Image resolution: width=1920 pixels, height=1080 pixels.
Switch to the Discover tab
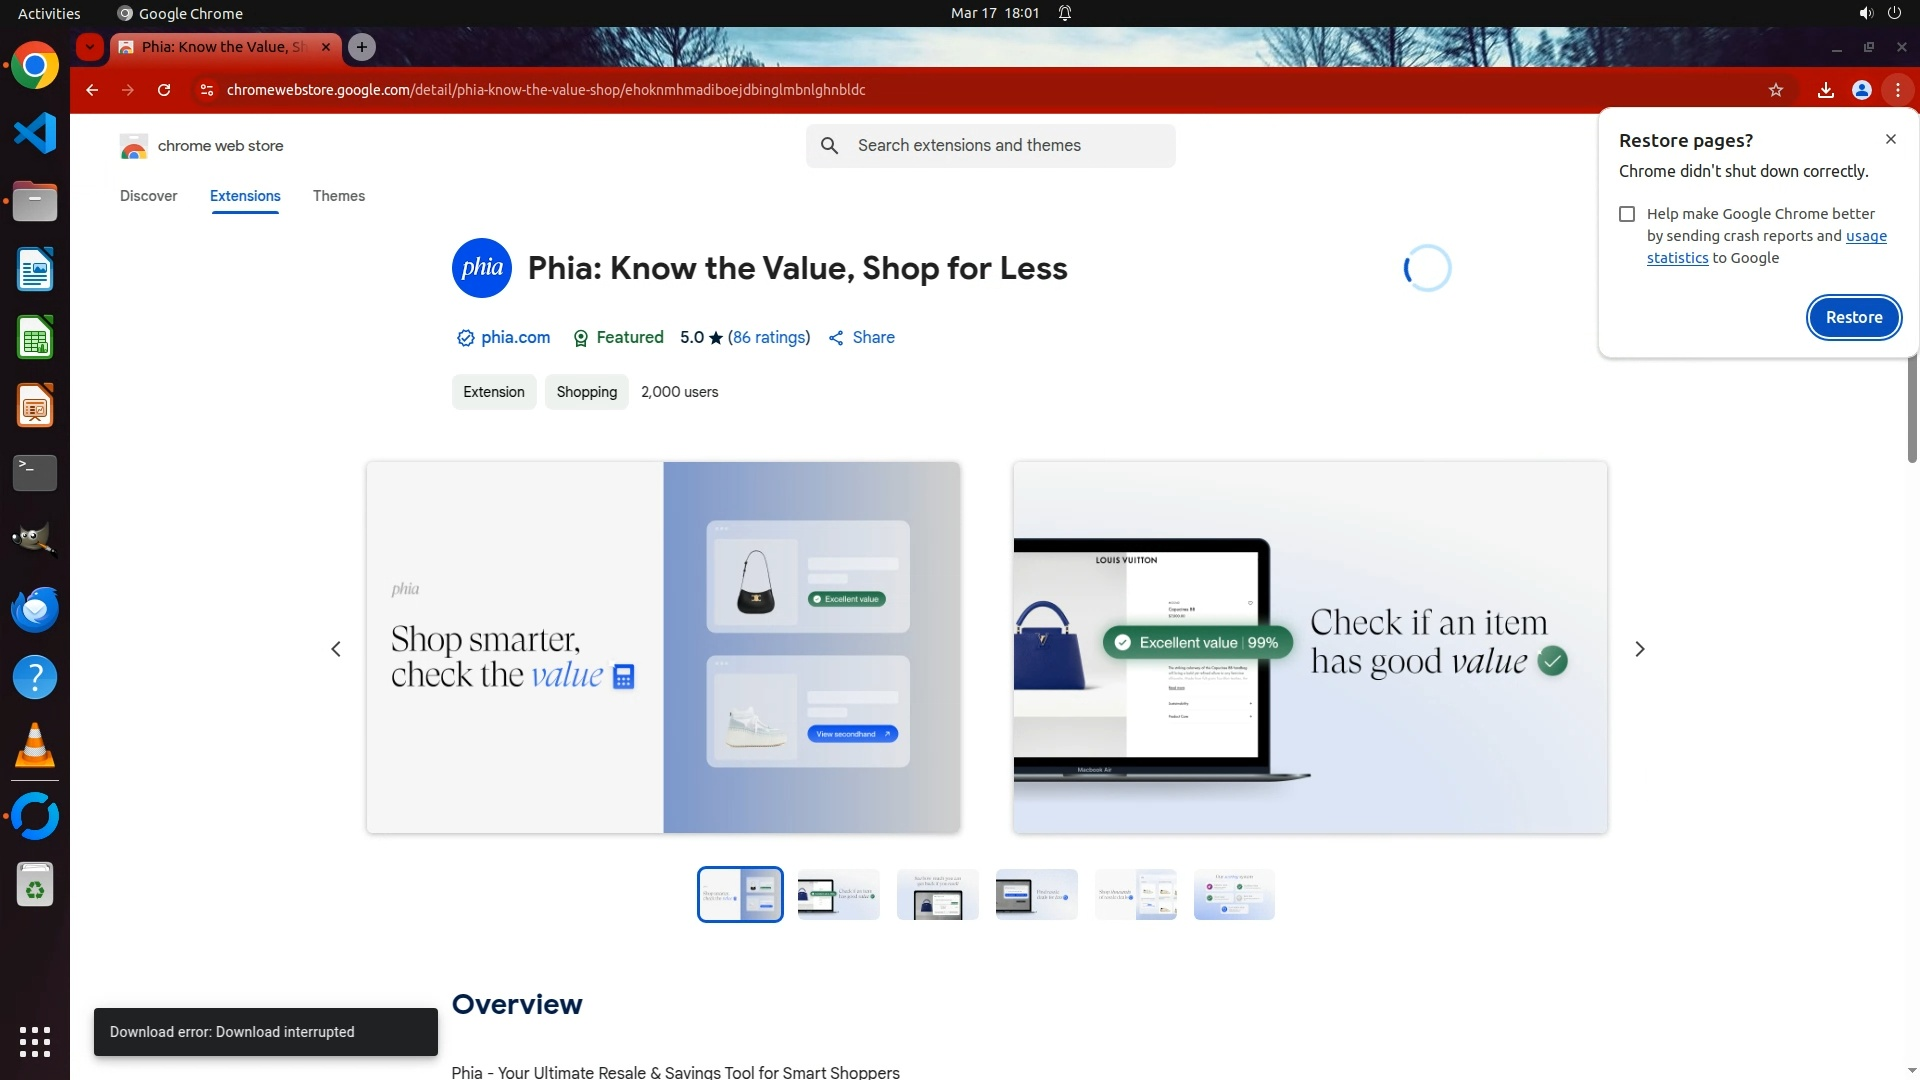point(148,196)
